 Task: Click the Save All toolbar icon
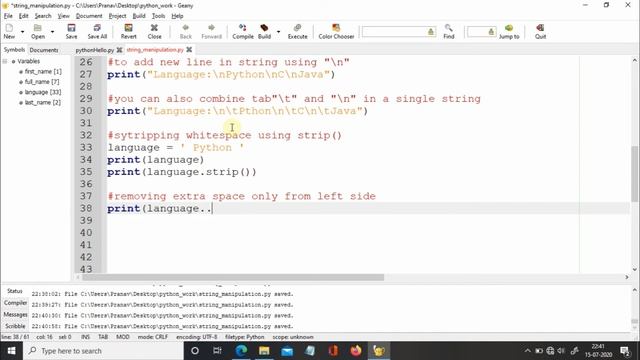[97, 31]
